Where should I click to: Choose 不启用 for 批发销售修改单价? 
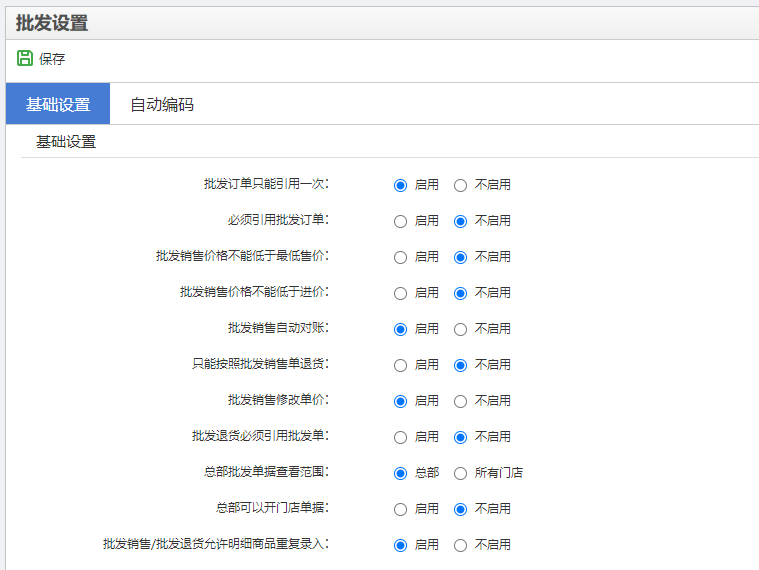coord(460,402)
